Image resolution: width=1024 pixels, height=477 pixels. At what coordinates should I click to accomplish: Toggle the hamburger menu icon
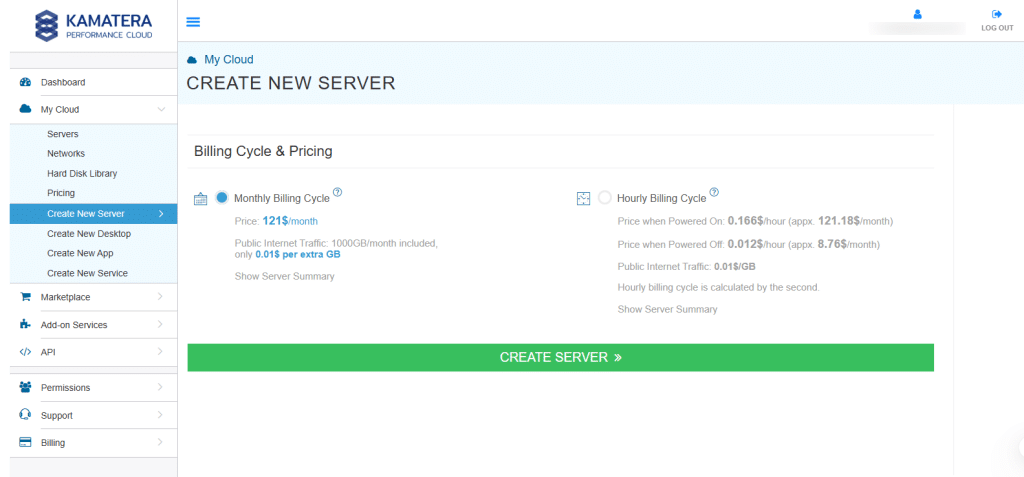[193, 22]
